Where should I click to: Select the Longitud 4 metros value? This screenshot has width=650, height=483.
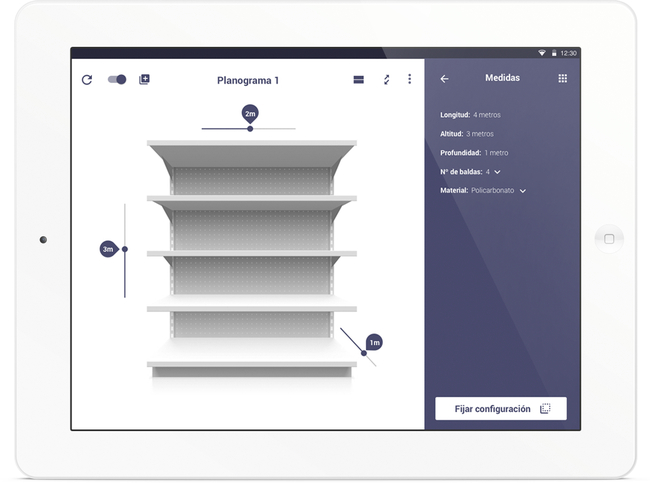pyautogui.click(x=487, y=115)
